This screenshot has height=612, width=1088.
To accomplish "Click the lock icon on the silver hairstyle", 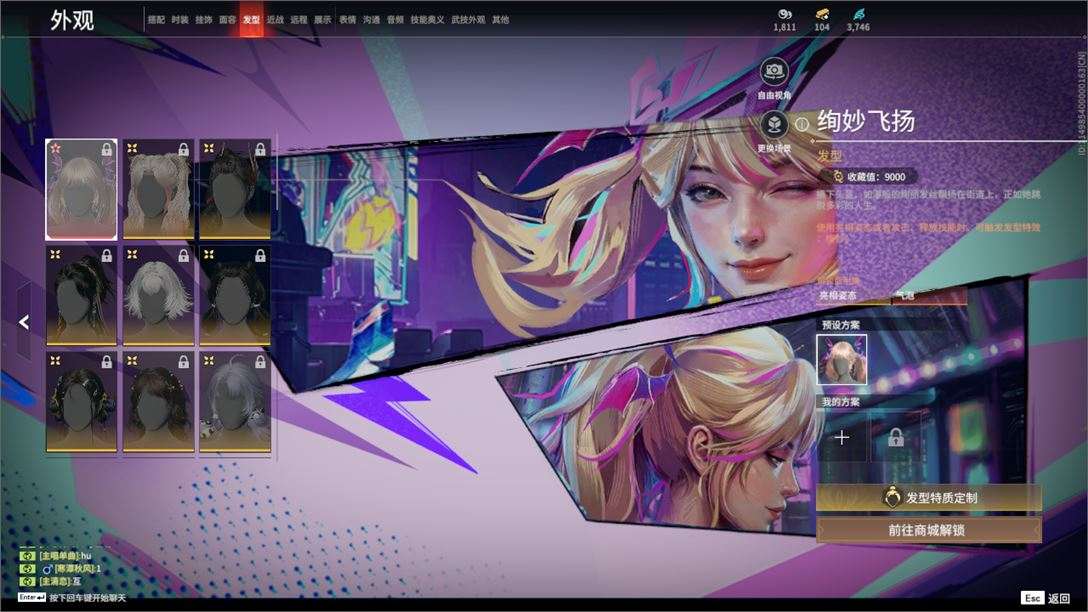I will tap(260, 362).
